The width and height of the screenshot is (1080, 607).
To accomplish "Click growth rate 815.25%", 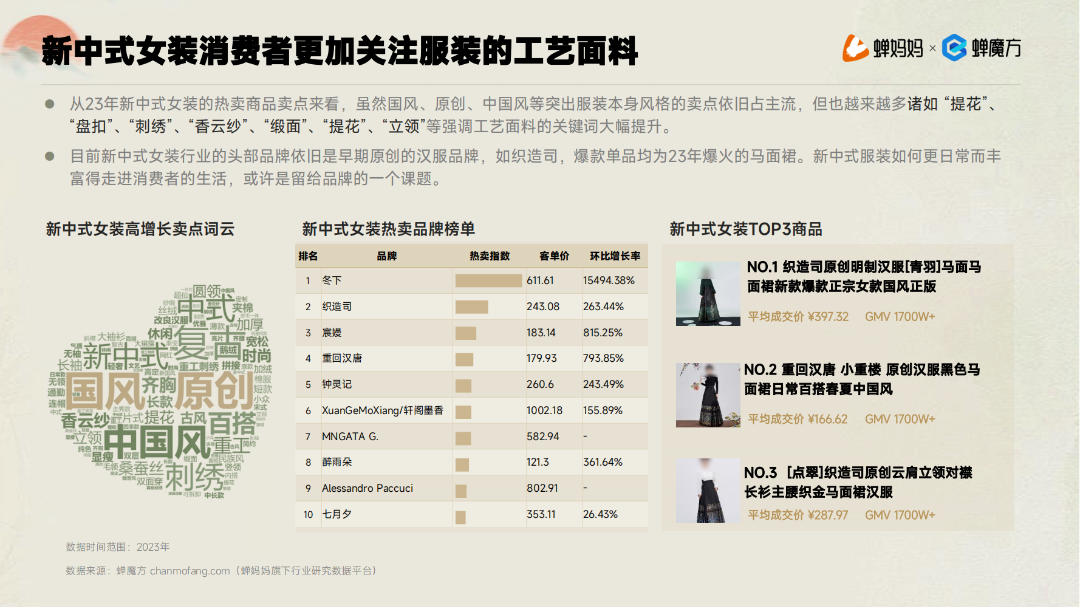I will coord(603,333).
